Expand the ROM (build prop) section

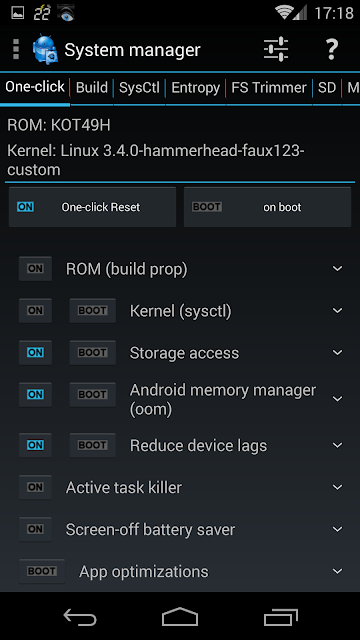(338, 269)
